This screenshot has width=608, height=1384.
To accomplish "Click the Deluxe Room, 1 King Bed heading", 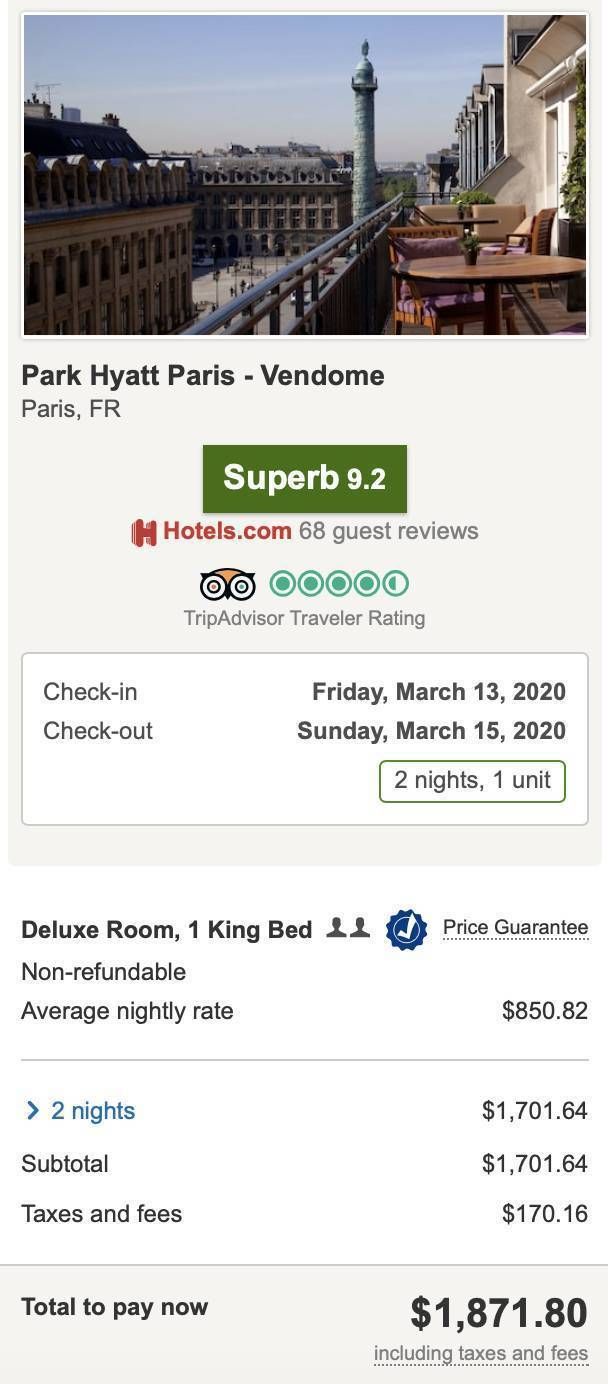I will coord(167,930).
